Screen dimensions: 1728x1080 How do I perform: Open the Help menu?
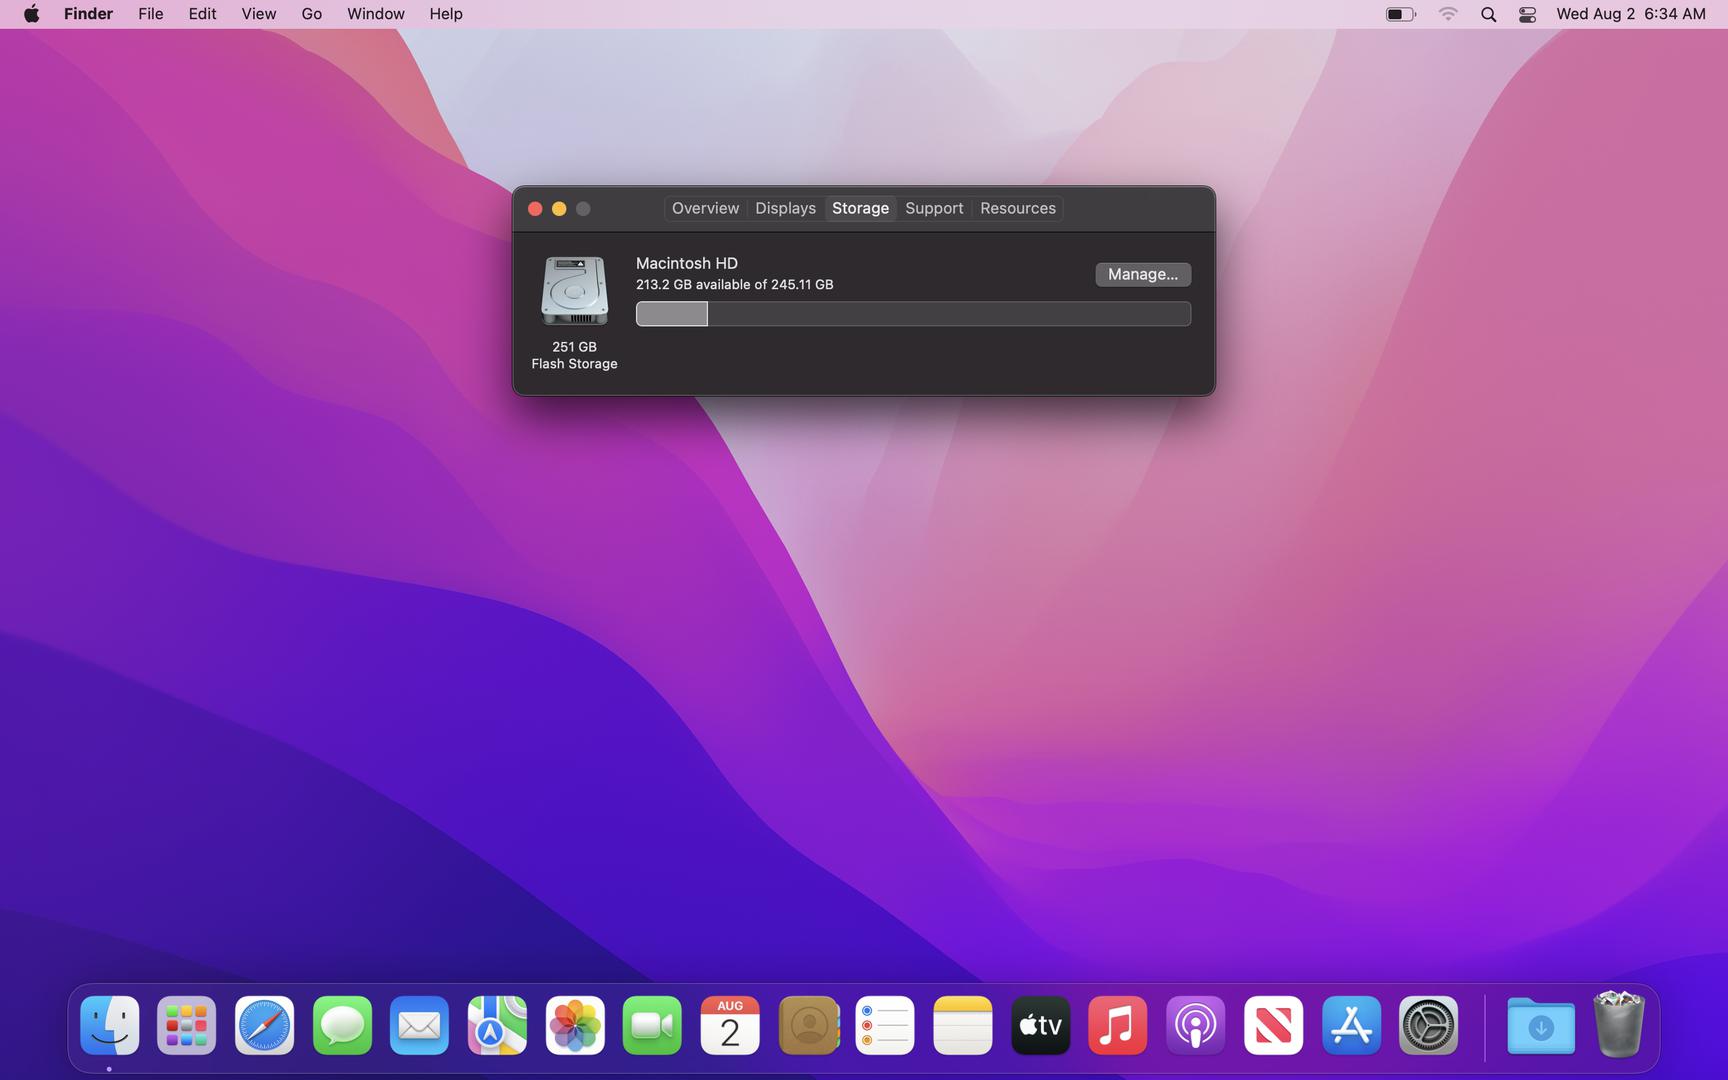point(446,14)
